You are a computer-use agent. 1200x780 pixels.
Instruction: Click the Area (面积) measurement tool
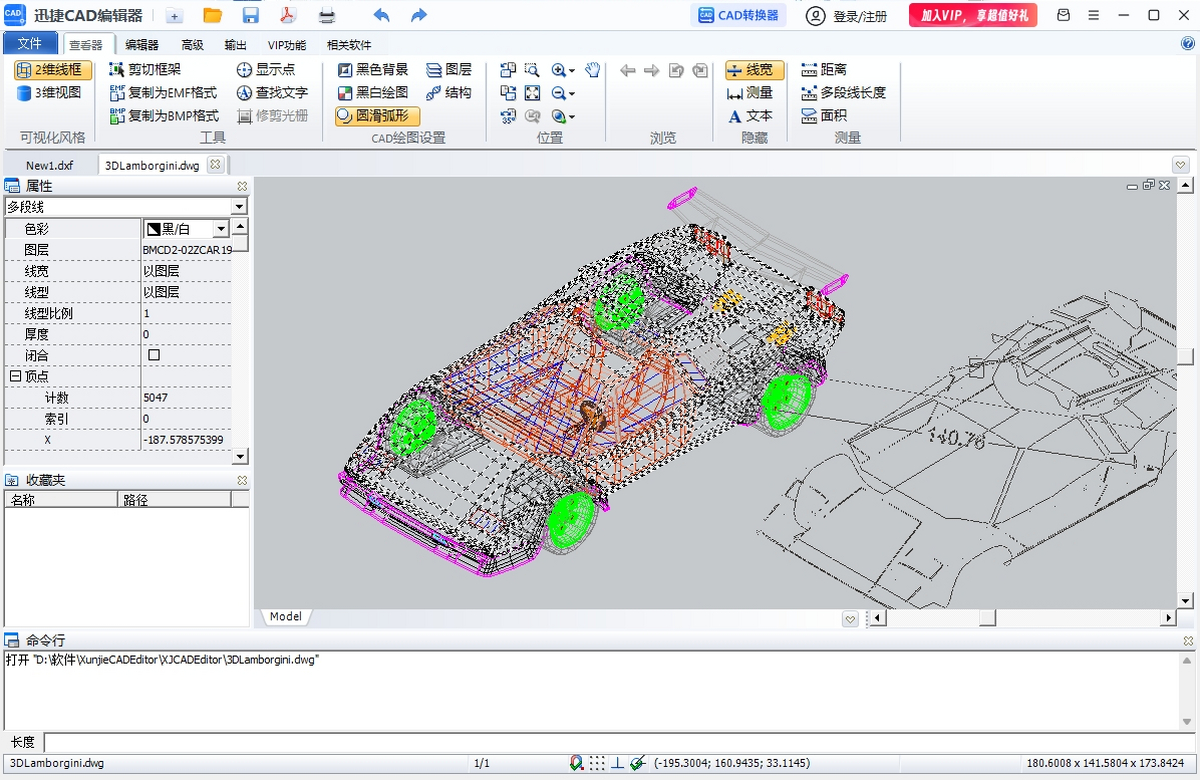click(823, 116)
